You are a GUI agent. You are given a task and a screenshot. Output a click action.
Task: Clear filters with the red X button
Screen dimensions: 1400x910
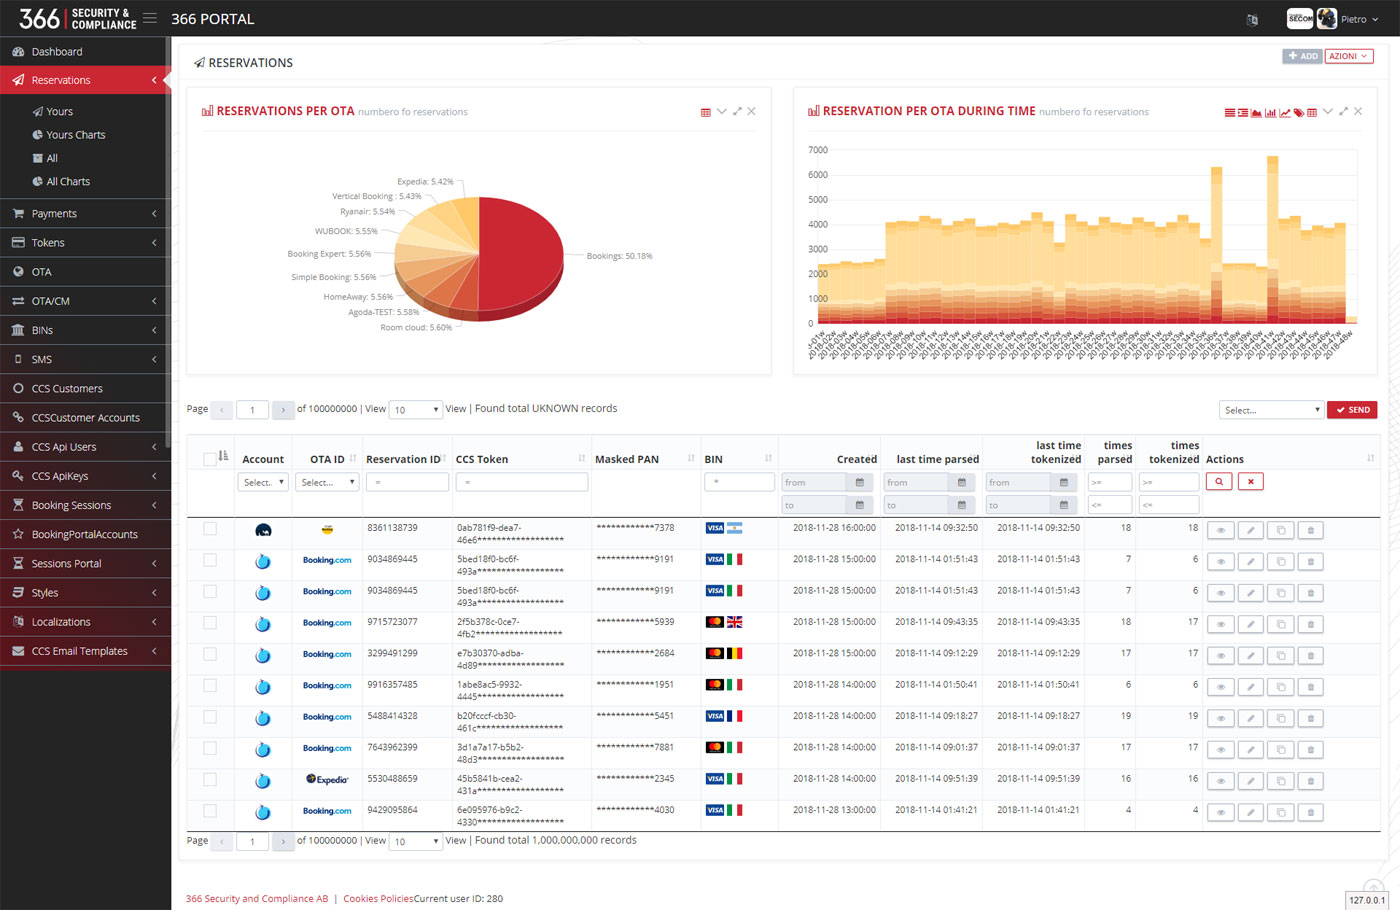click(1250, 482)
